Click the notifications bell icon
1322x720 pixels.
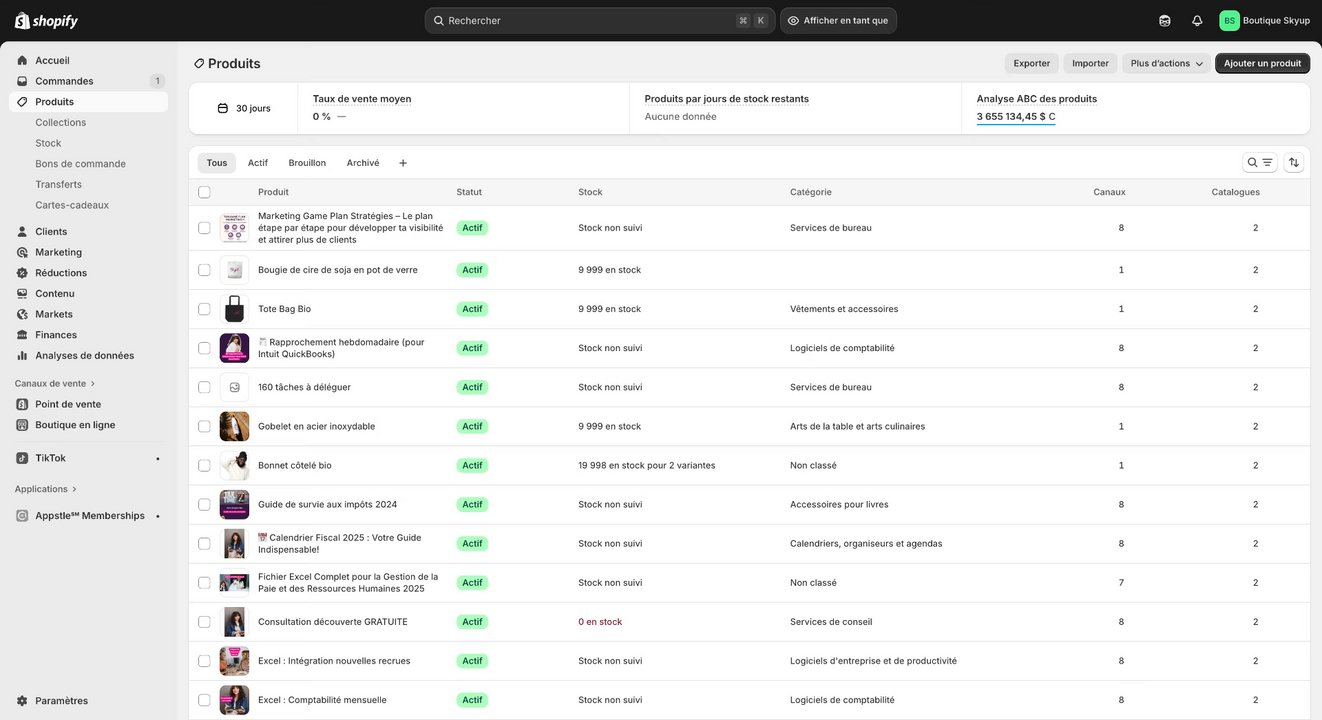coord(1197,21)
